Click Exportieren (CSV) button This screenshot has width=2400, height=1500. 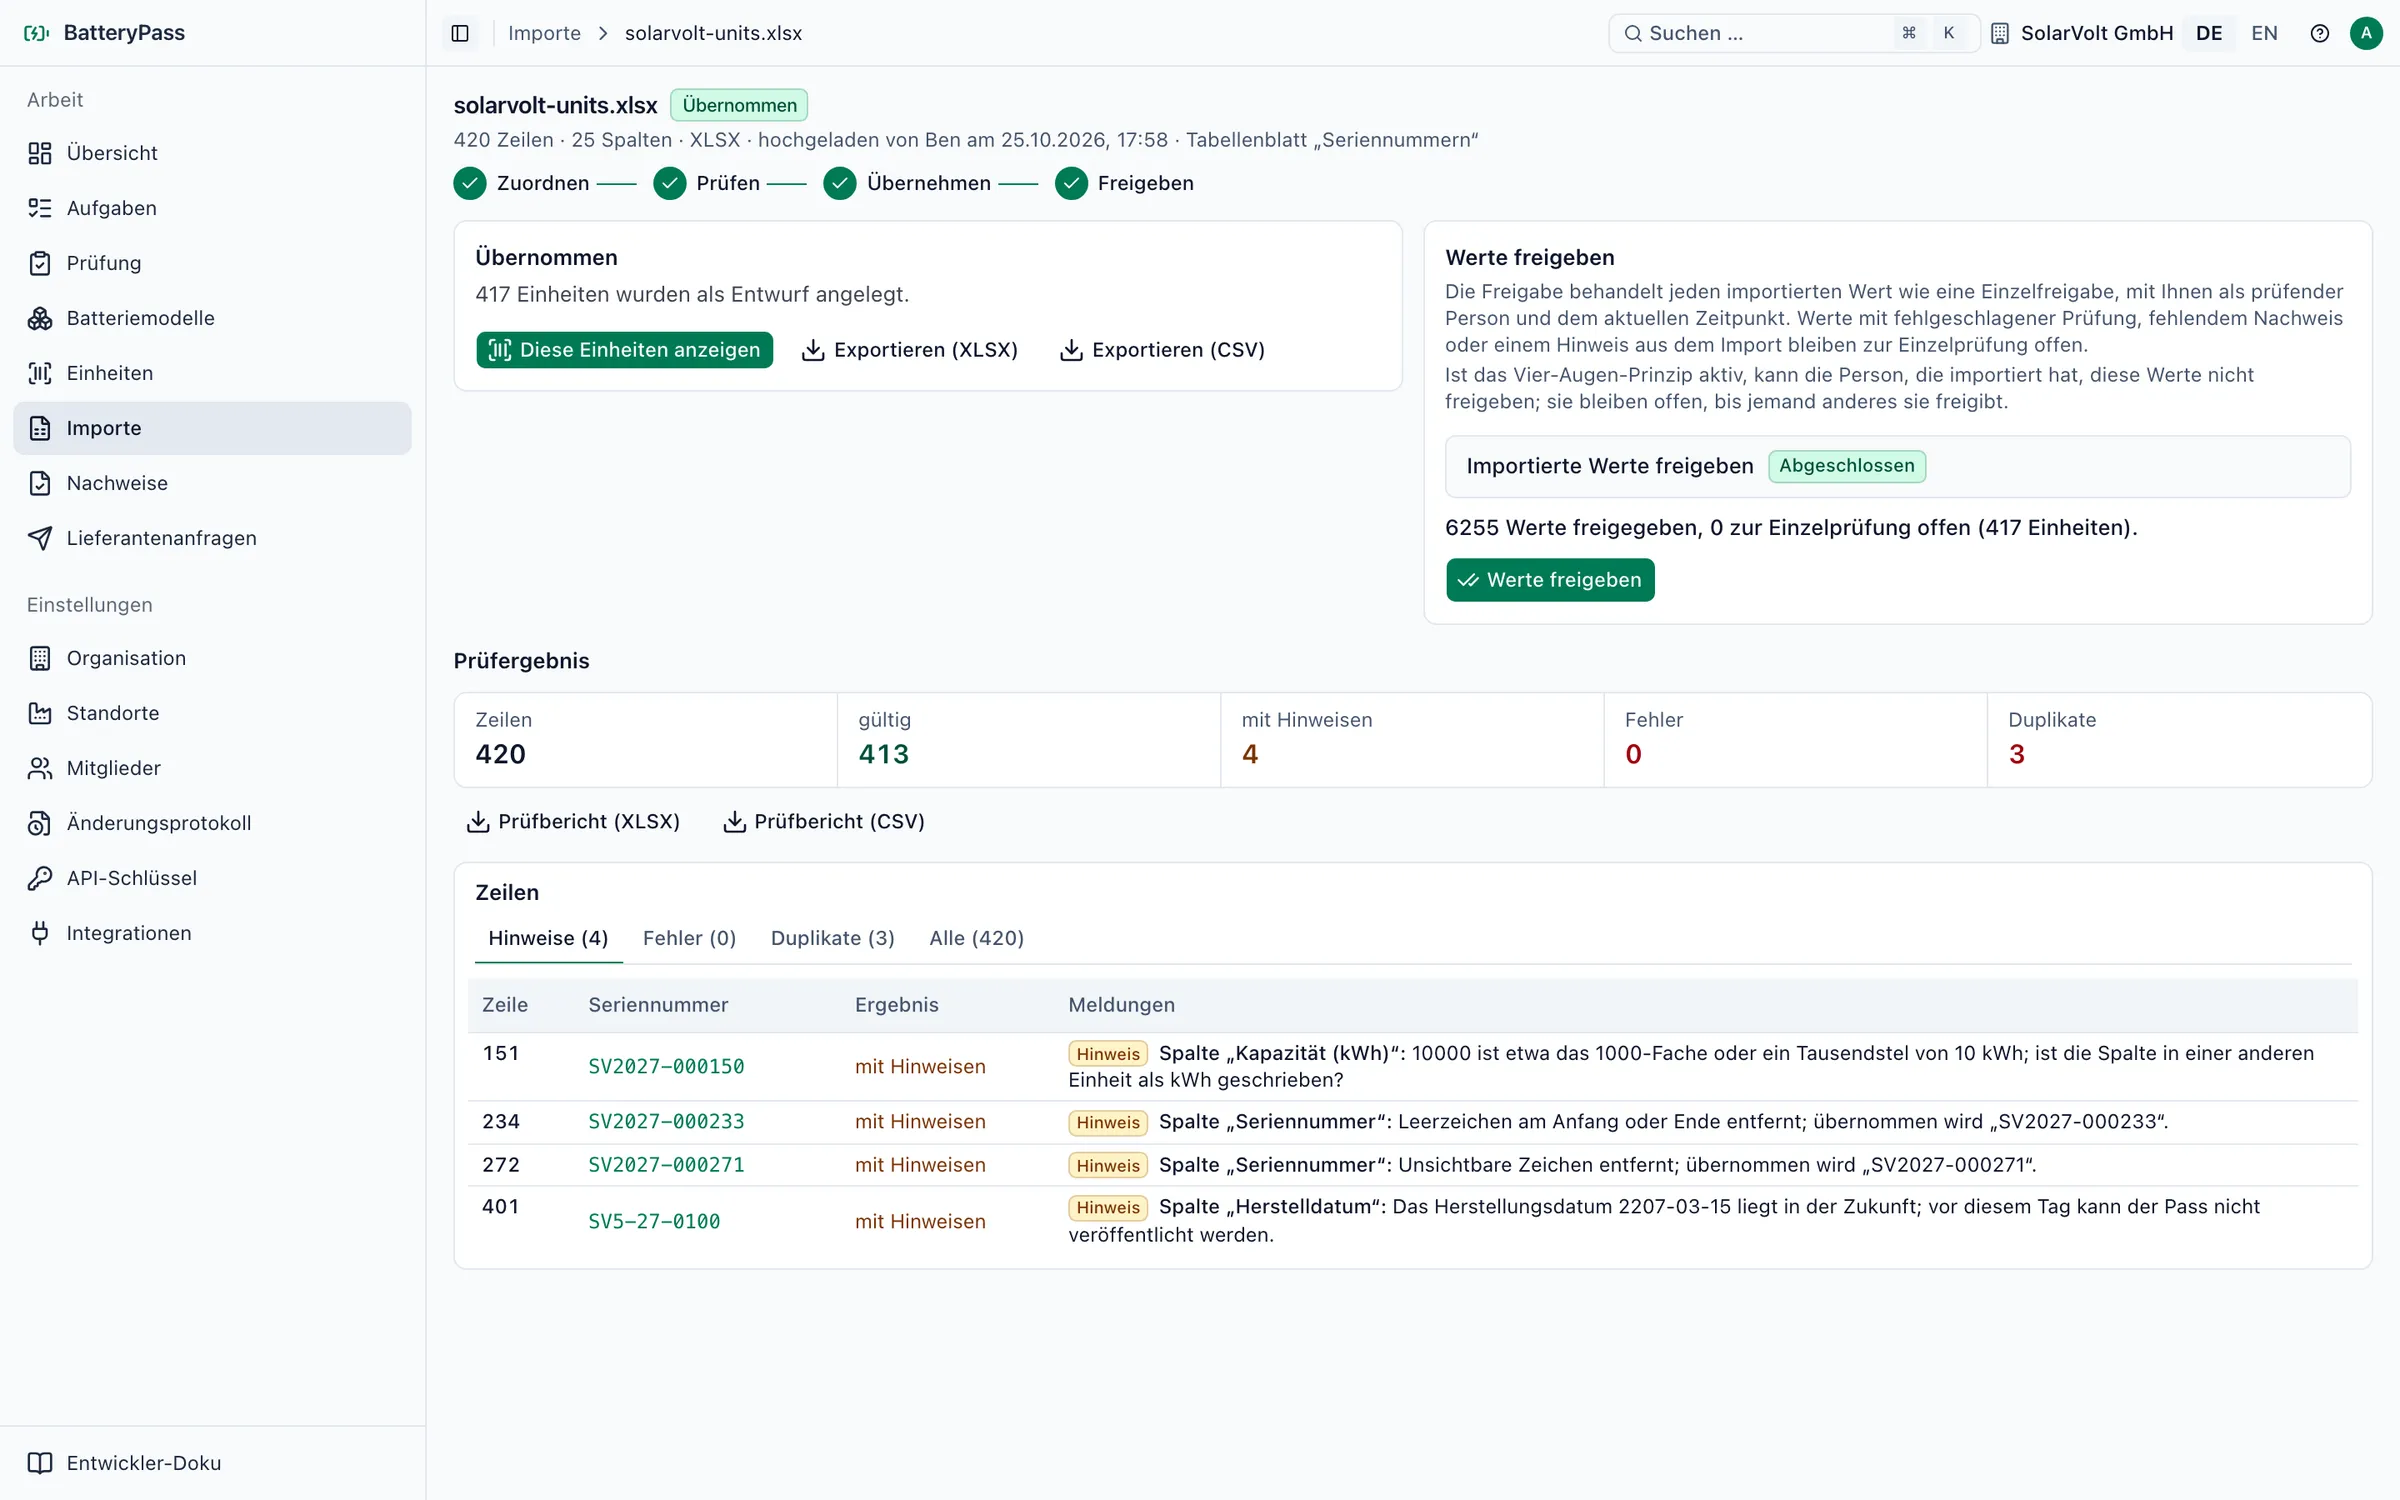(1163, 350)
